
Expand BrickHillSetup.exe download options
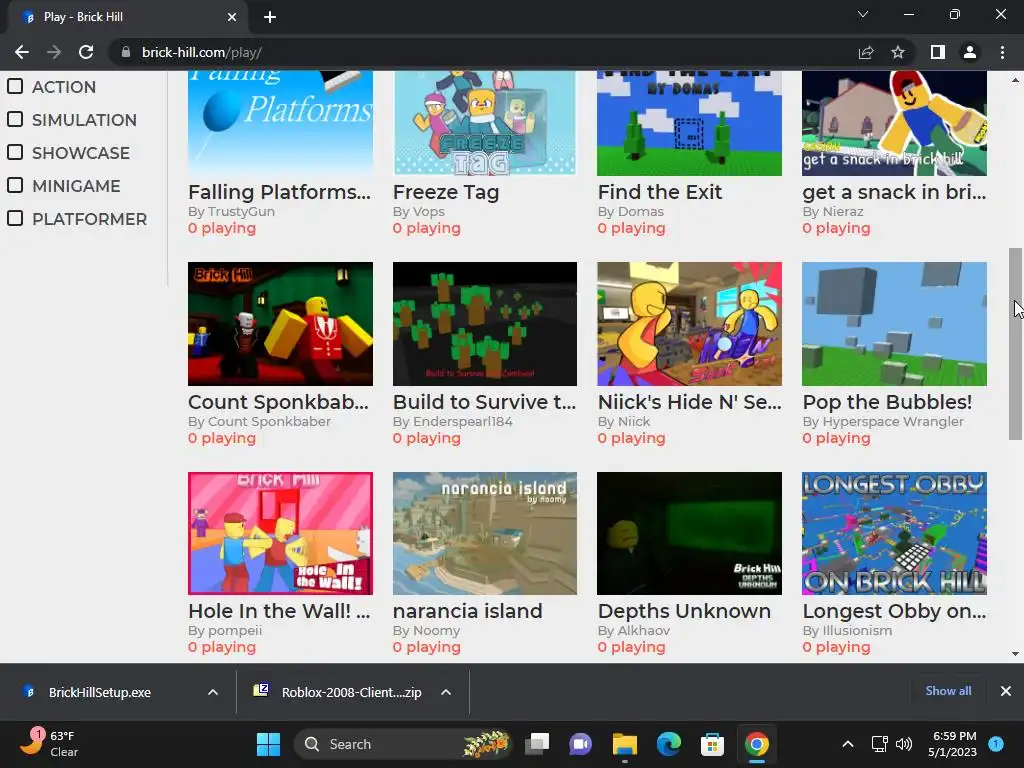click(x=213, y=692)
